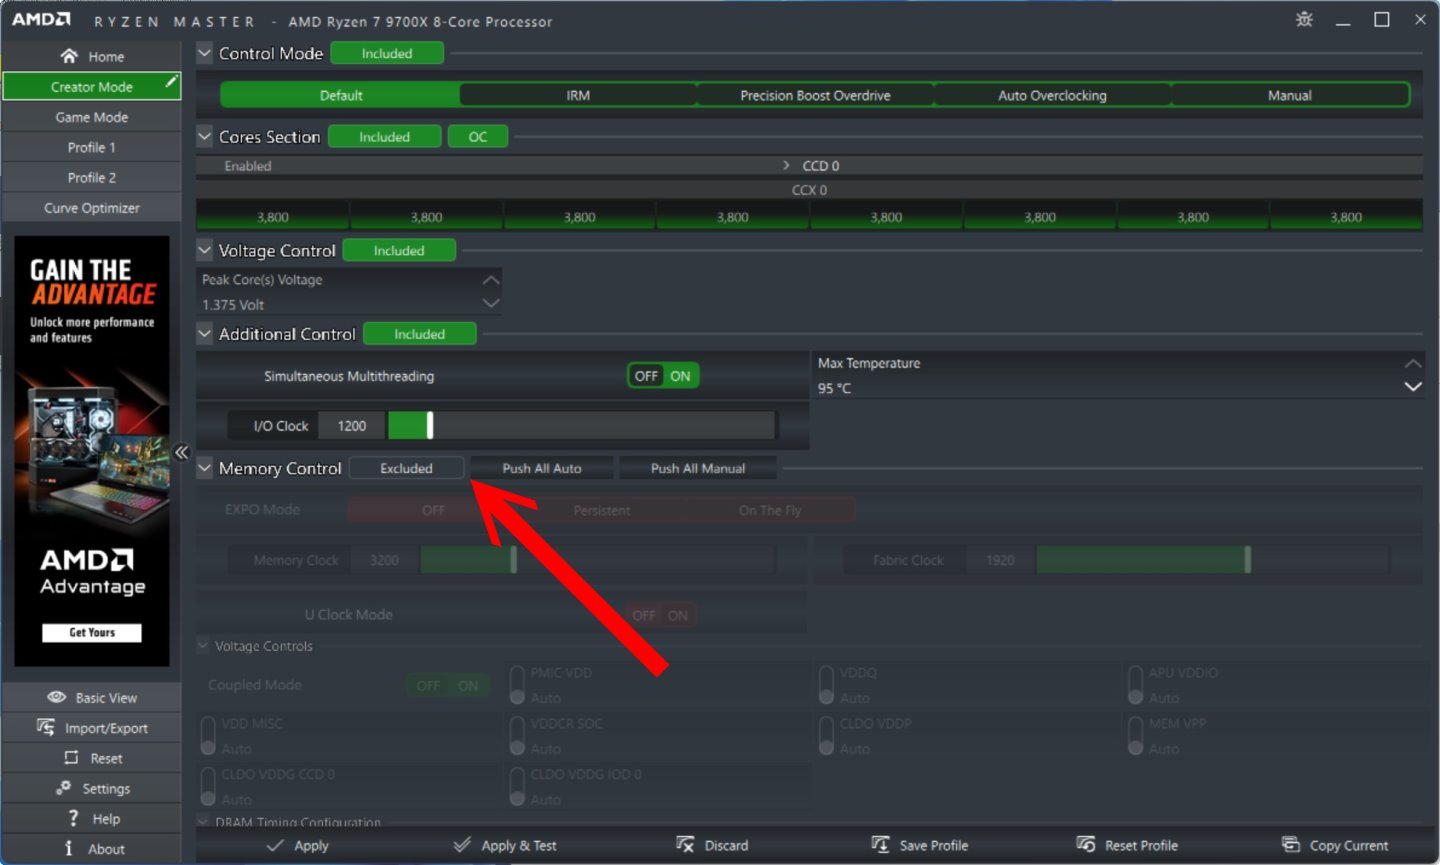
Task: Click the AMD logo in title bar
Action: (41, 20)
